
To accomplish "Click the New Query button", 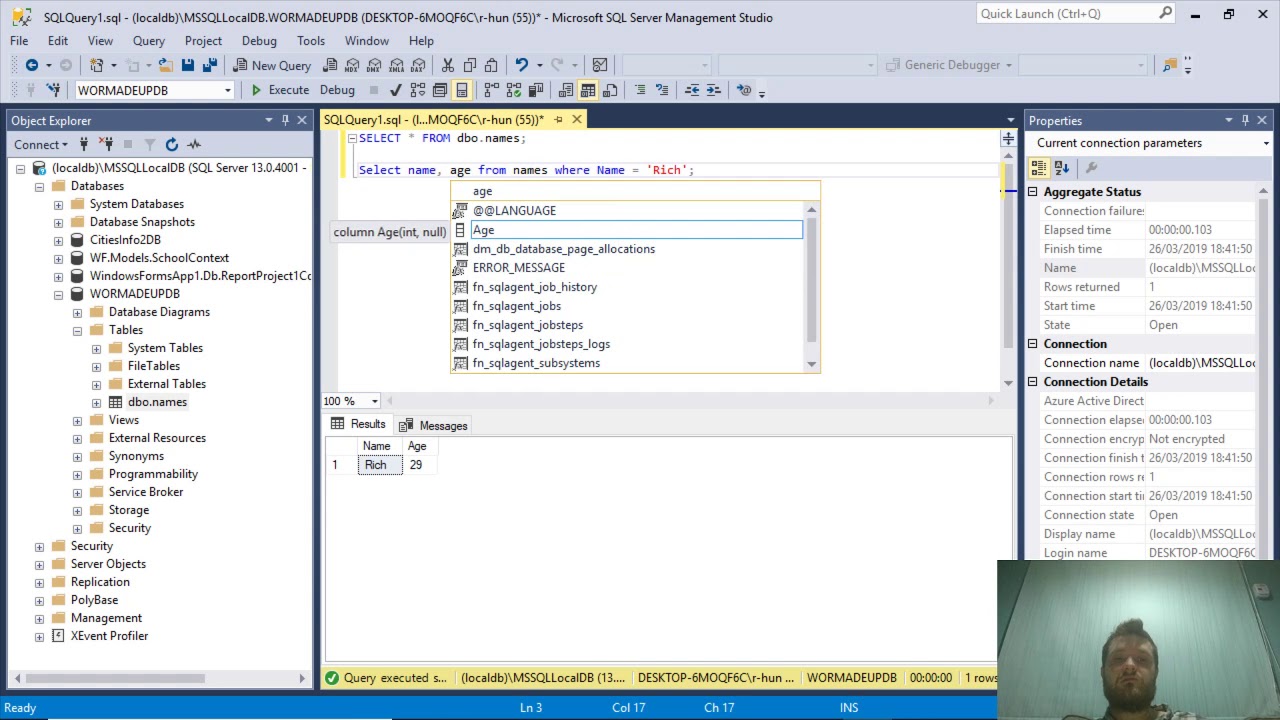I will (x=272, y=65).
